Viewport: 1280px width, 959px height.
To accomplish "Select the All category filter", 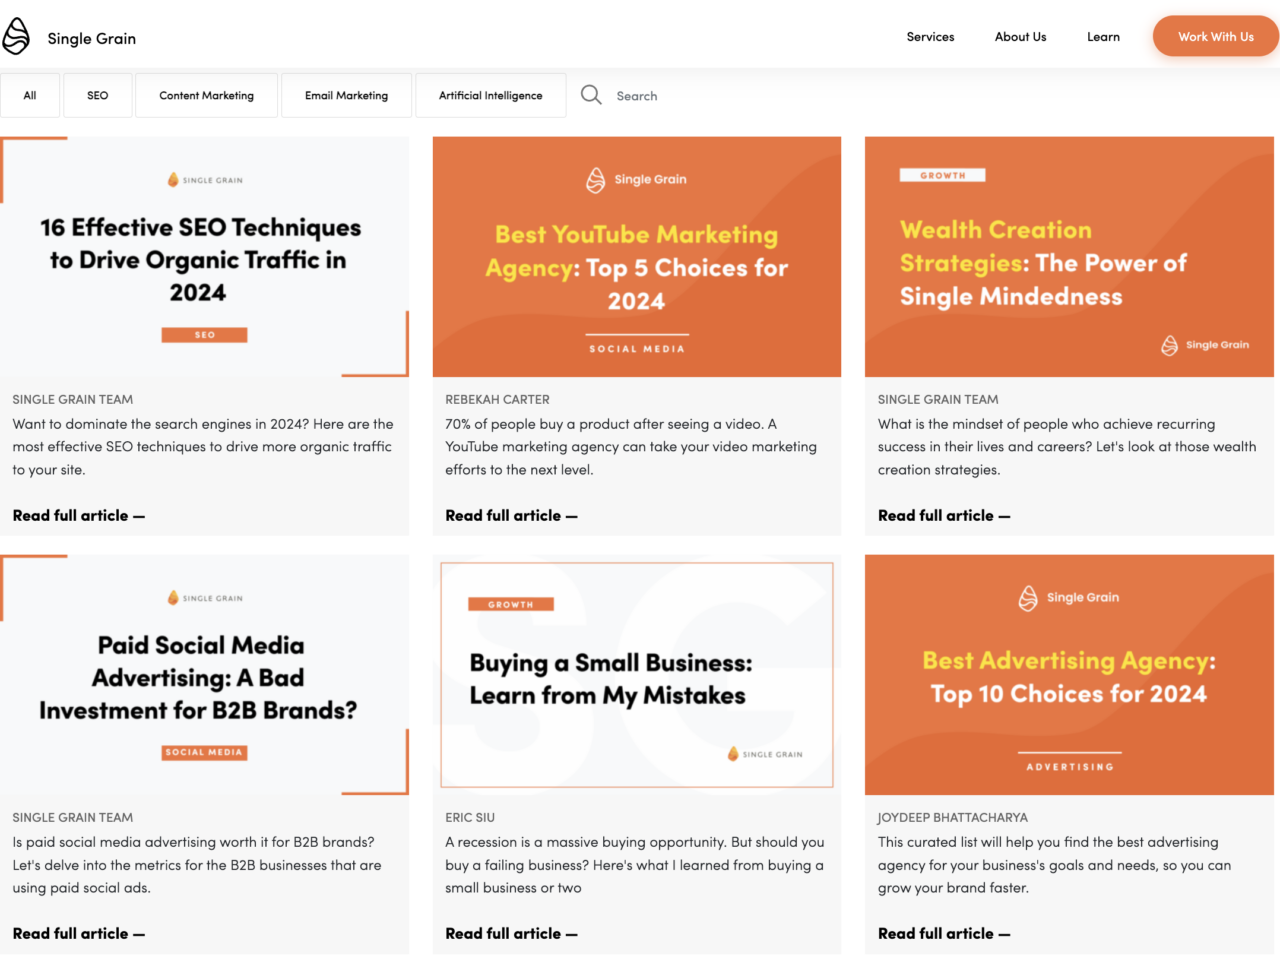I will tap(30, 96).
